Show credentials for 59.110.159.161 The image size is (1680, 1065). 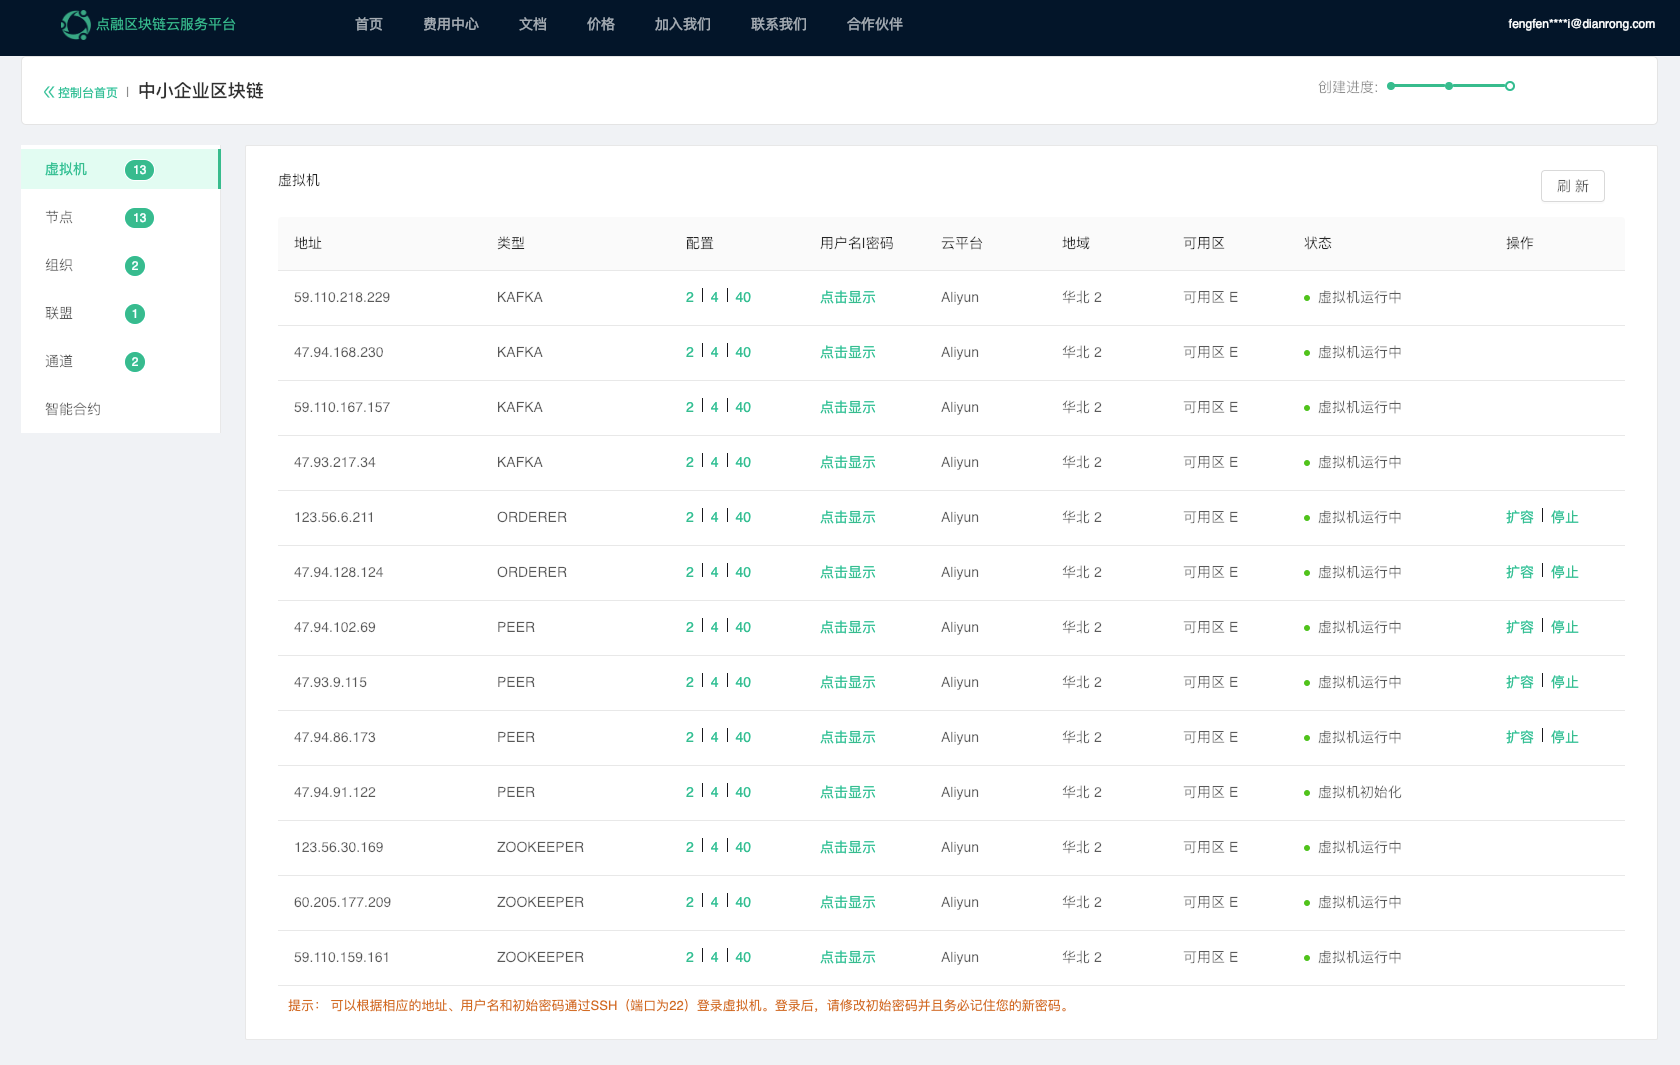click(848, 957)
